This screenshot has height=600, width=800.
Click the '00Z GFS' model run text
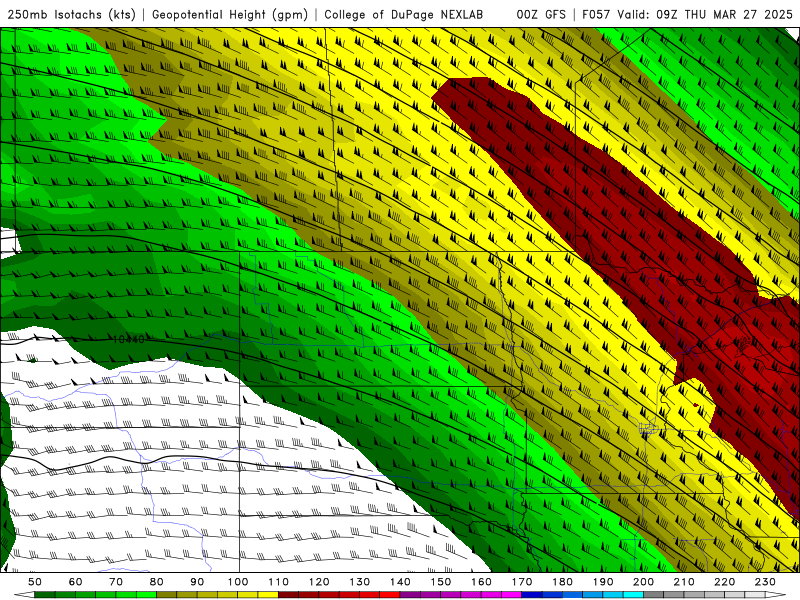541,14
